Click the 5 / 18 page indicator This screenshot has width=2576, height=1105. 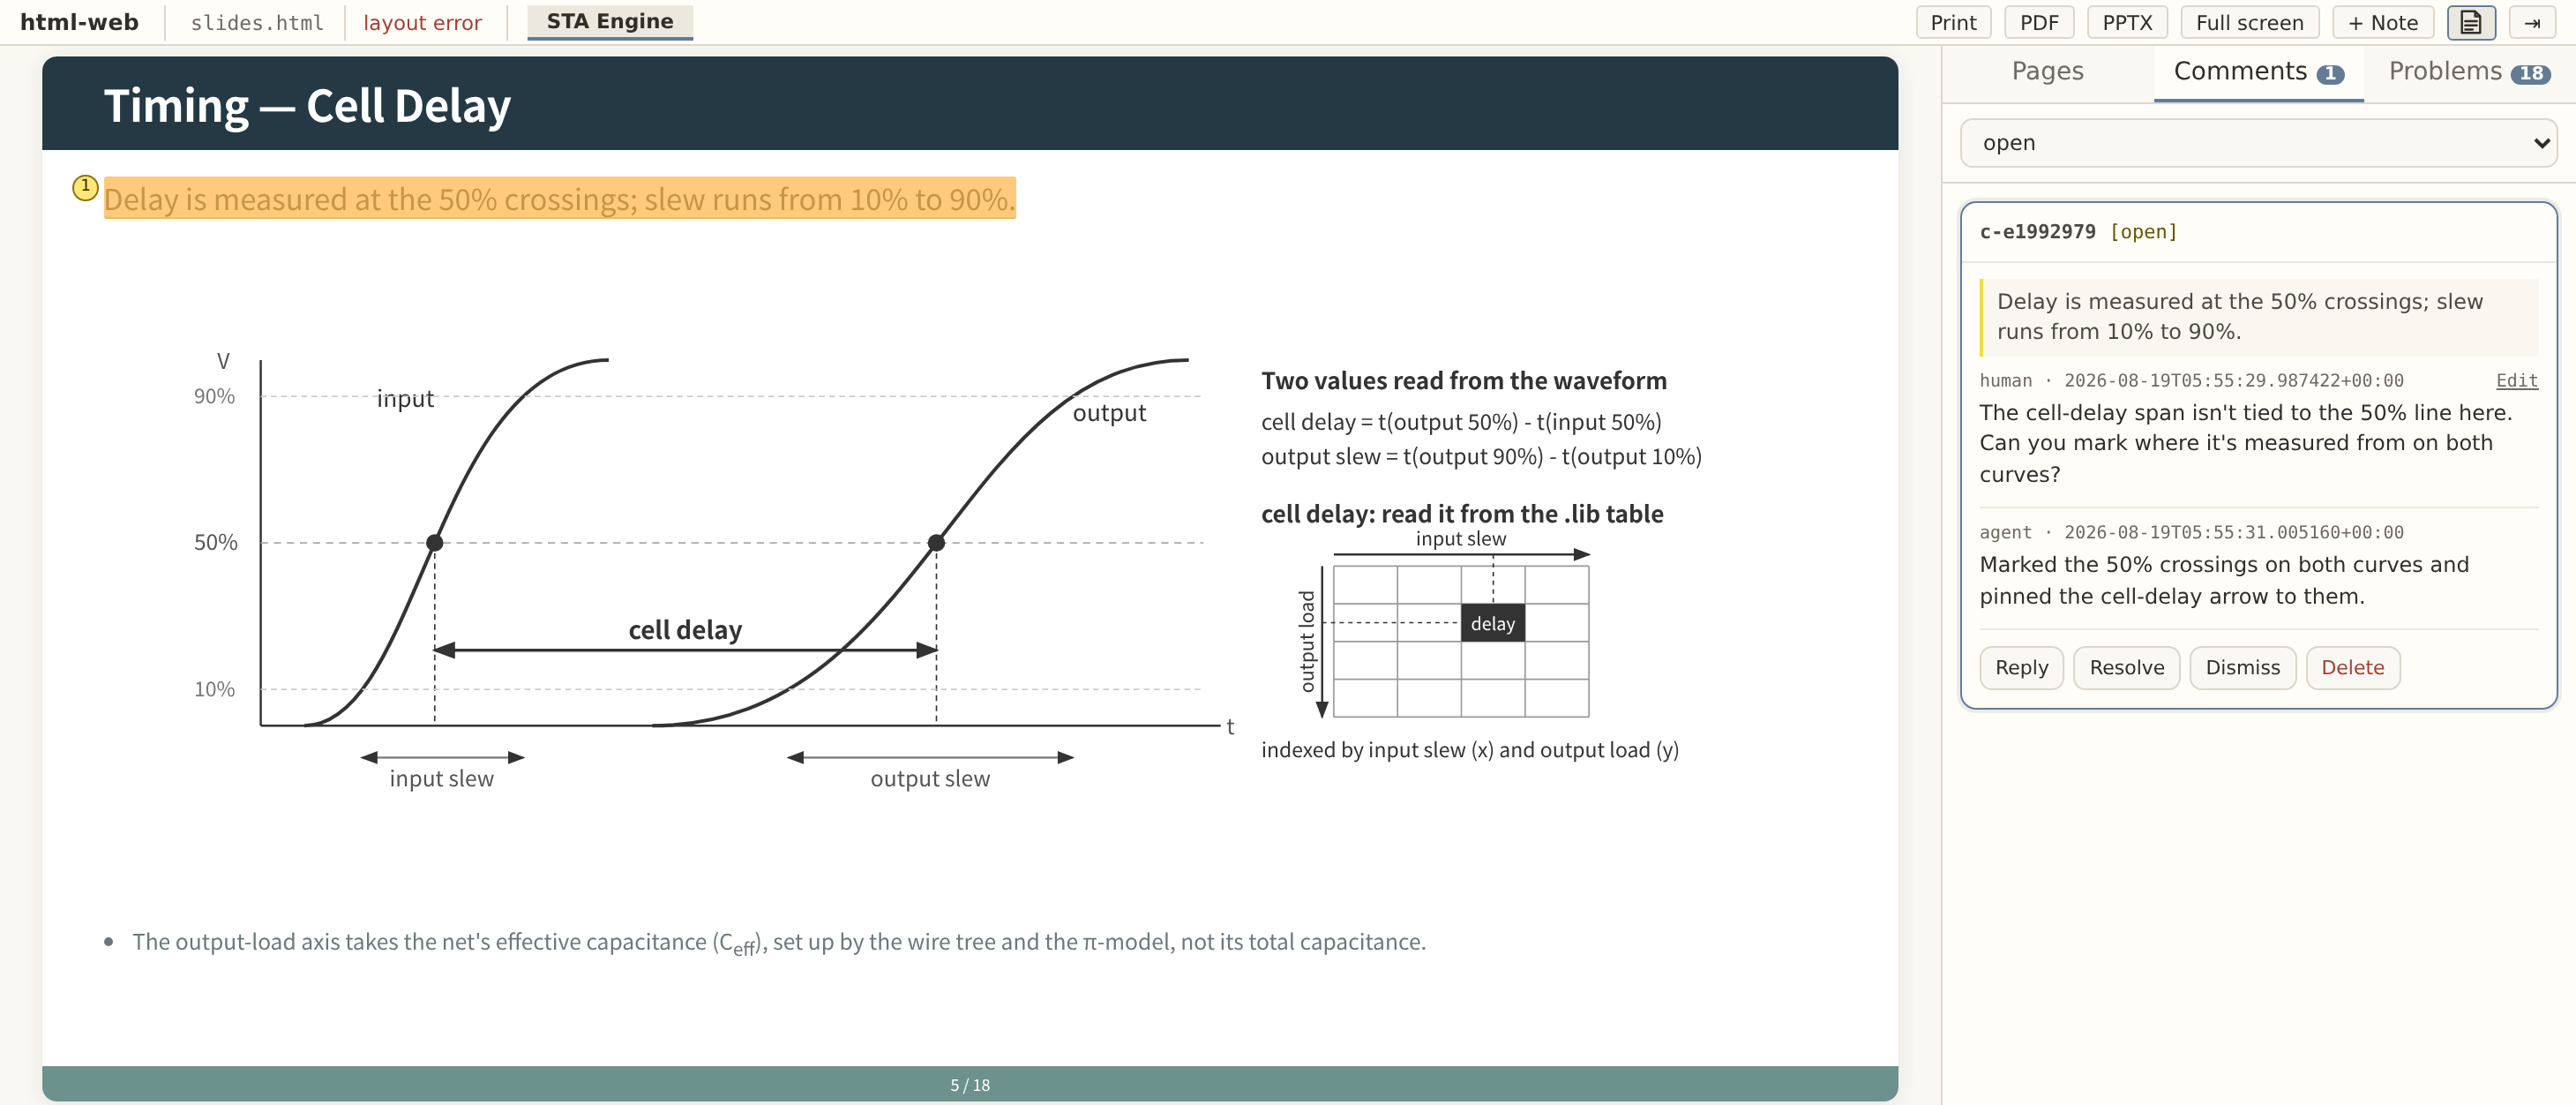(x=969, y=1085)
